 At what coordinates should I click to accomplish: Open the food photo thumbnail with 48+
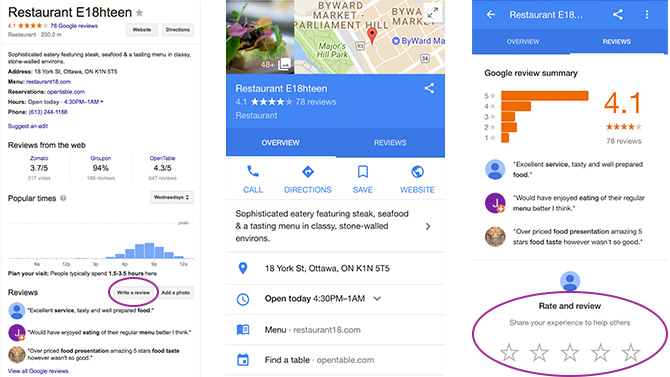point(260,37)
